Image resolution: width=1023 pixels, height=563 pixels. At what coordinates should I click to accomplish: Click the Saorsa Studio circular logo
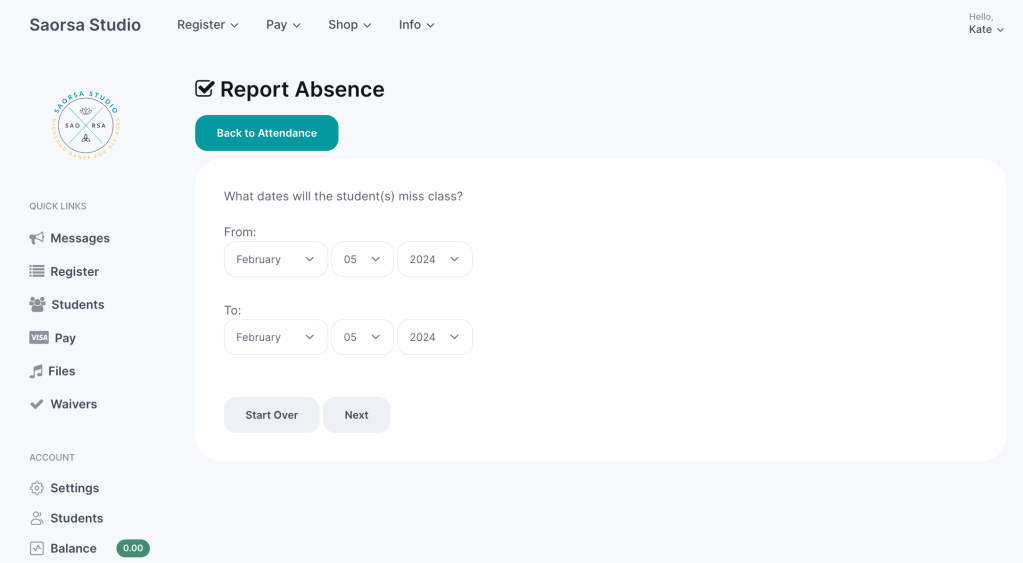pos(85,125)
